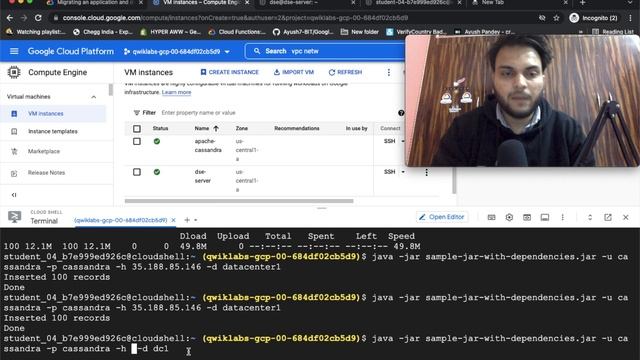Maximize or restore the Cloud Shell panel
The width and height of the screenshot is (640, 360).
pyautogui.click(x=590, y=217)
